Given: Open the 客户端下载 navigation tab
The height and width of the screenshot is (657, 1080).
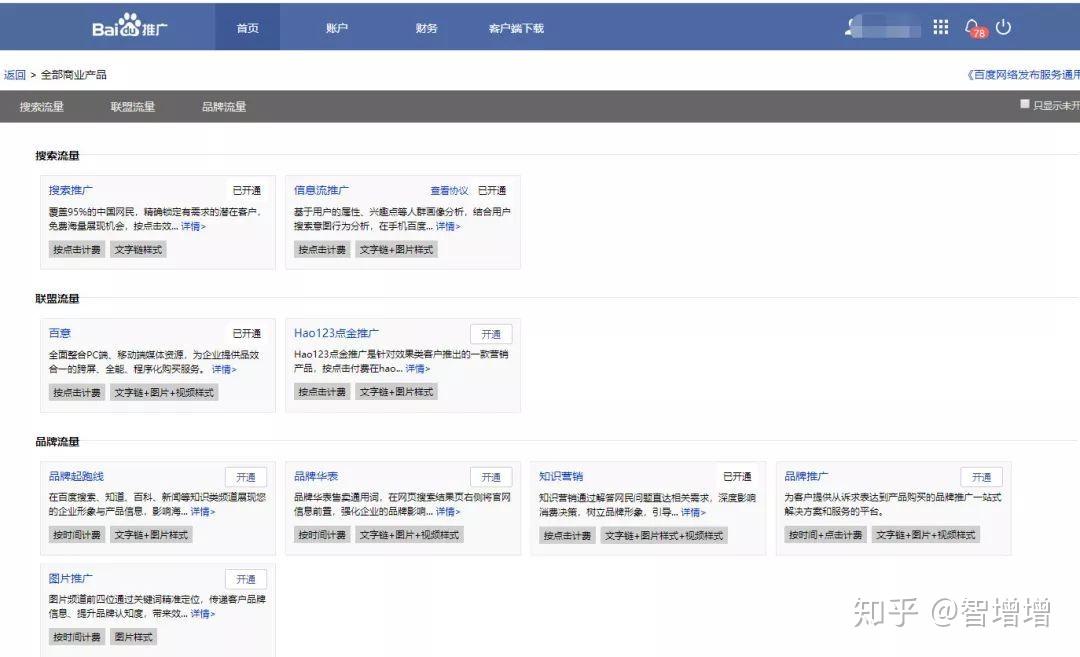Looking at the screenshot, I should point(516,28).
